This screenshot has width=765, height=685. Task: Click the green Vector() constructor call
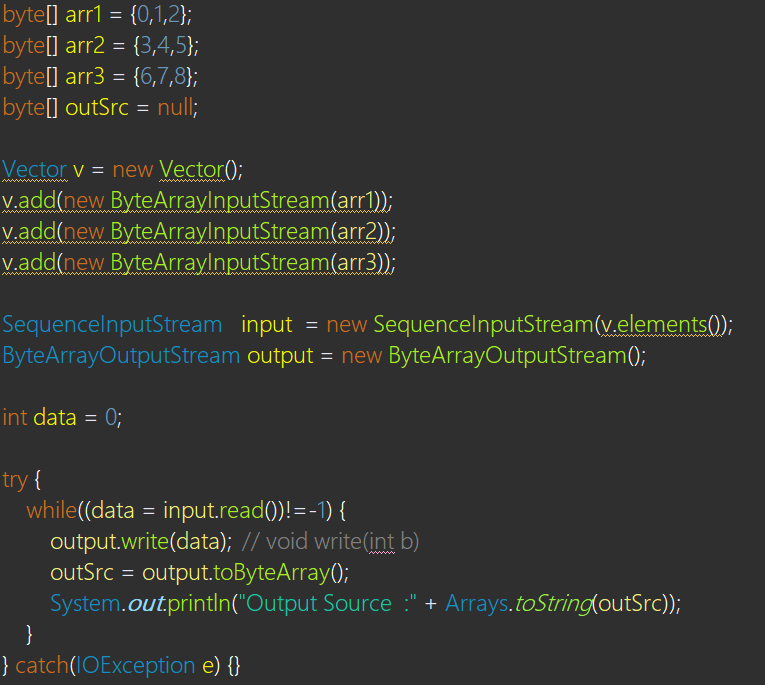pos(199,170)
